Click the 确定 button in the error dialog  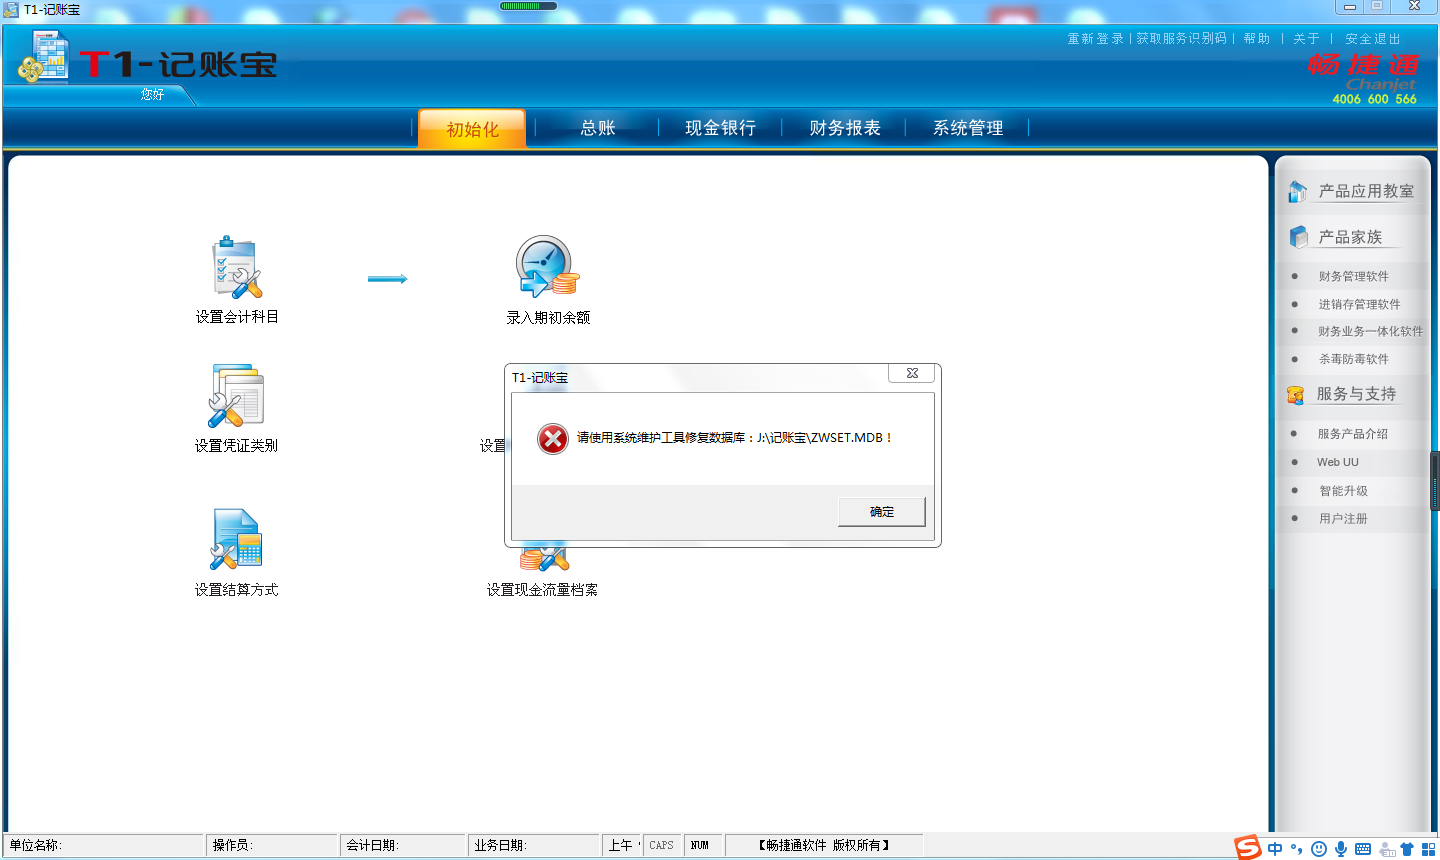click(881, 511)
